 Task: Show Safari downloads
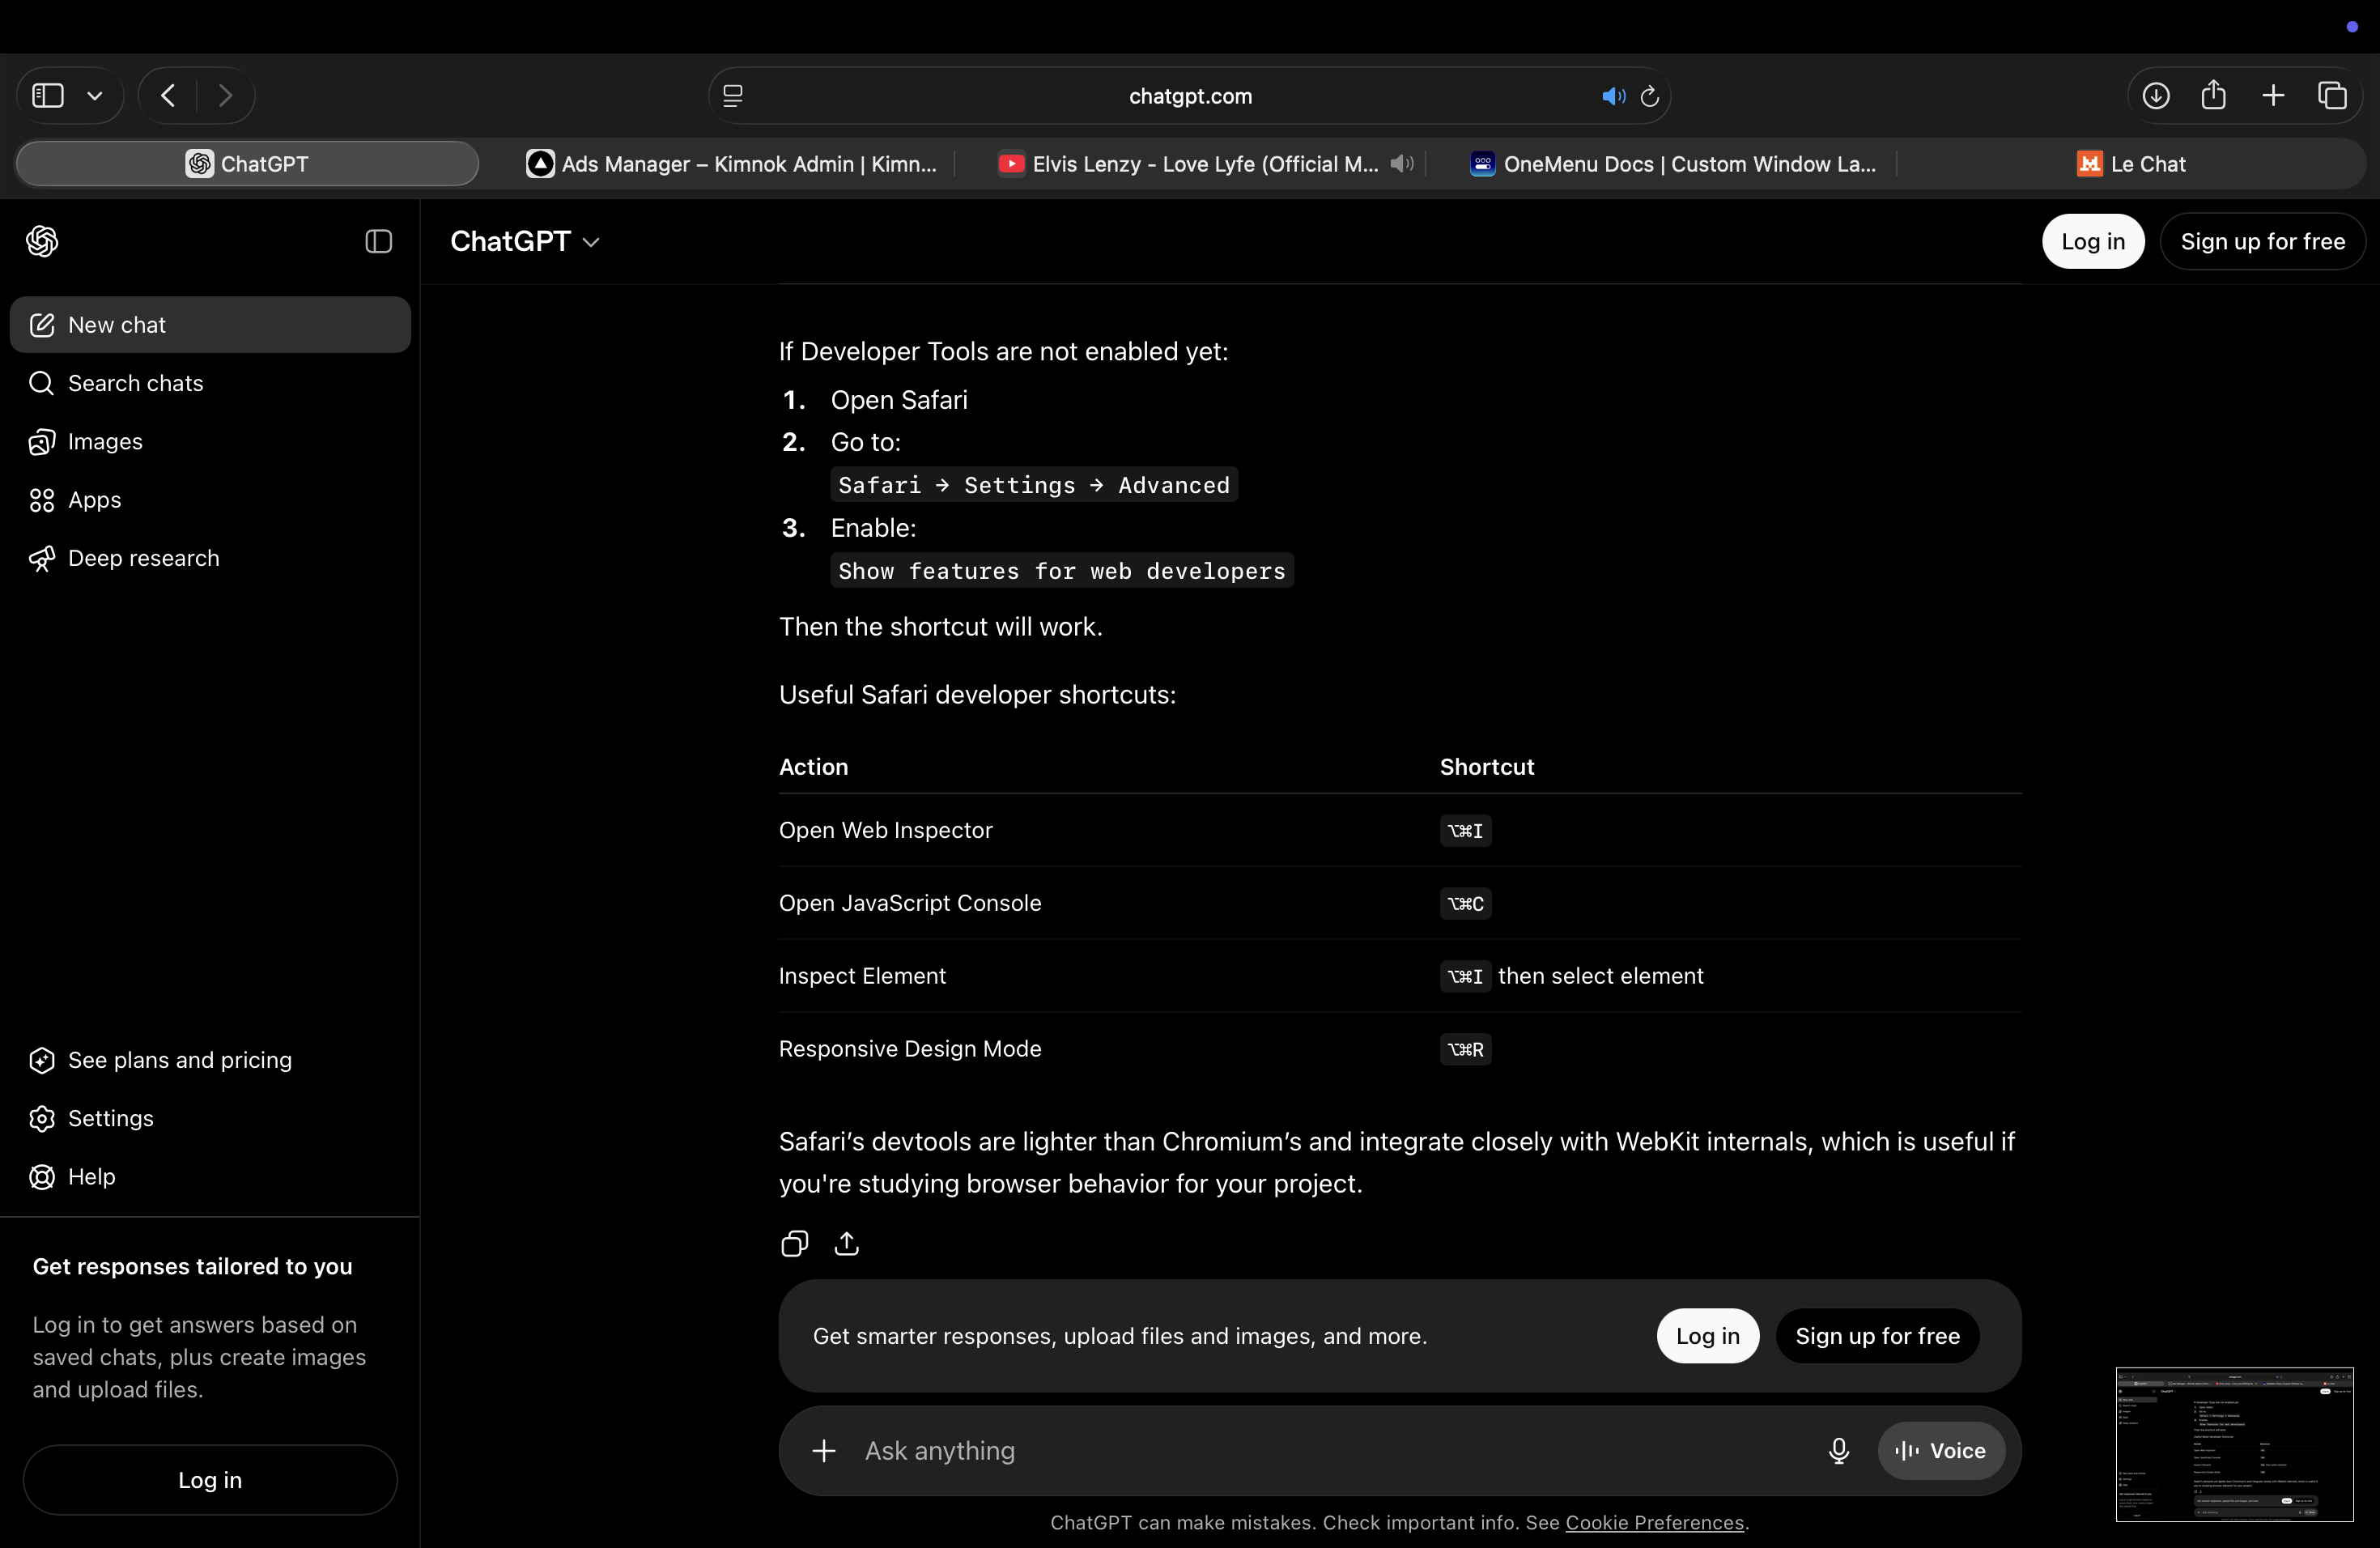tap(2156, 96)
